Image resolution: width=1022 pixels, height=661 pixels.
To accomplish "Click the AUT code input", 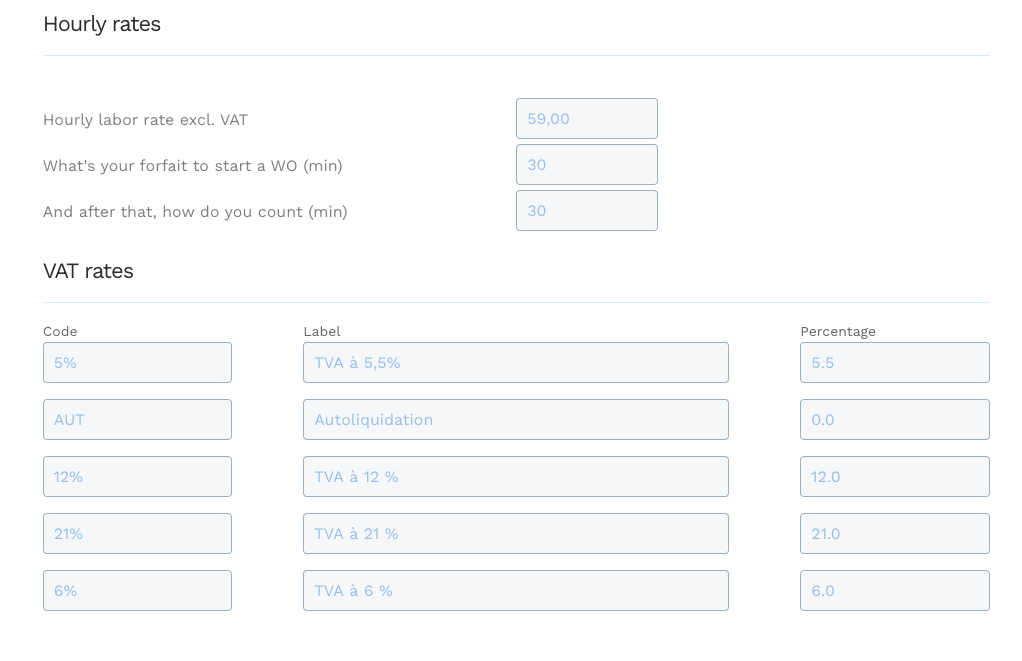I will (x=137, y=419).
